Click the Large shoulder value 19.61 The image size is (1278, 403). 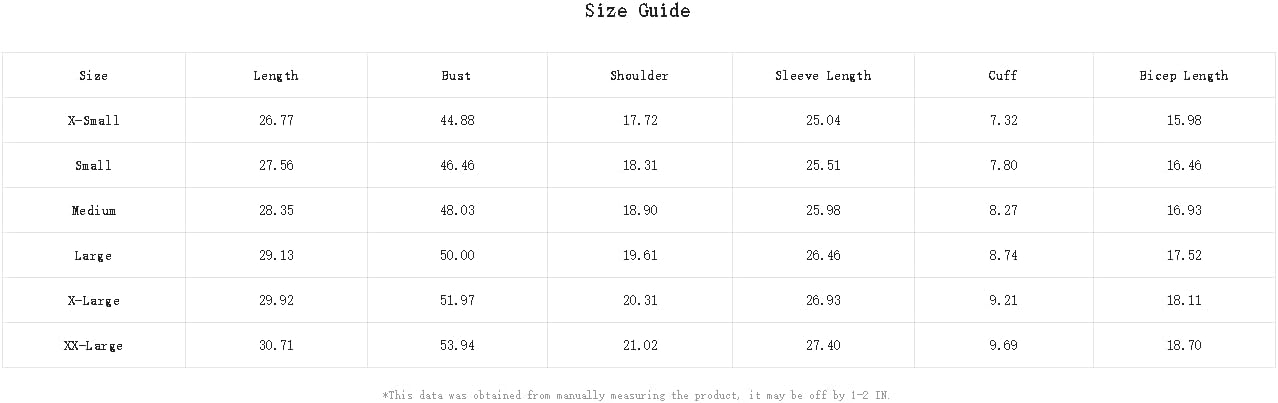tap(640, 255)
